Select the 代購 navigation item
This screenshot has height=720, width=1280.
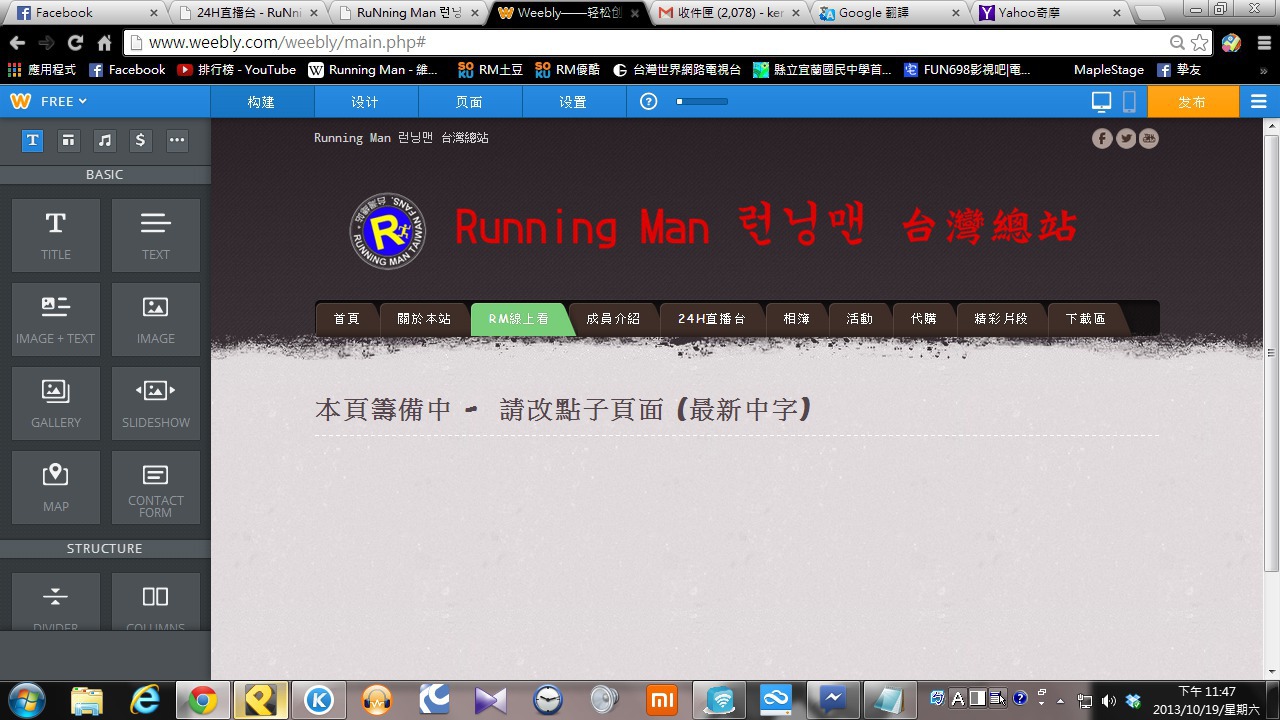[924, 319]
